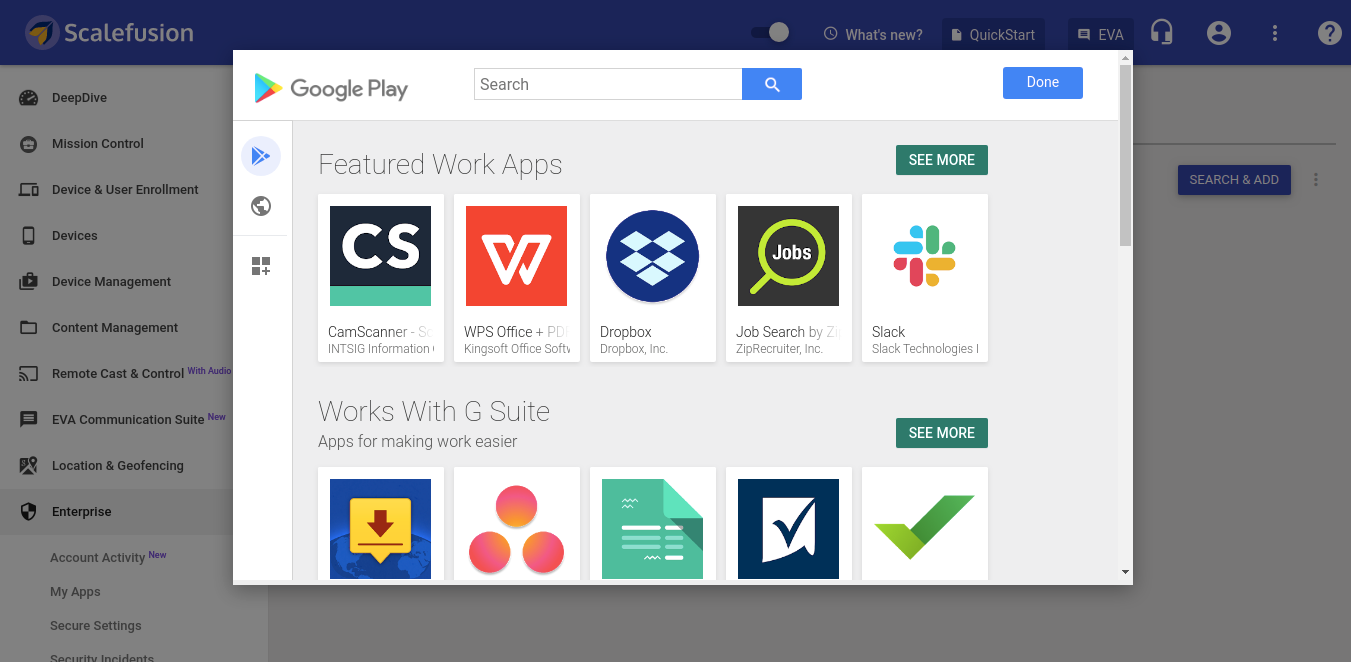The height and width of the screenshot is (662, 1351).
Task: Open the green document app icon
Action: click(x=653, y=529)
